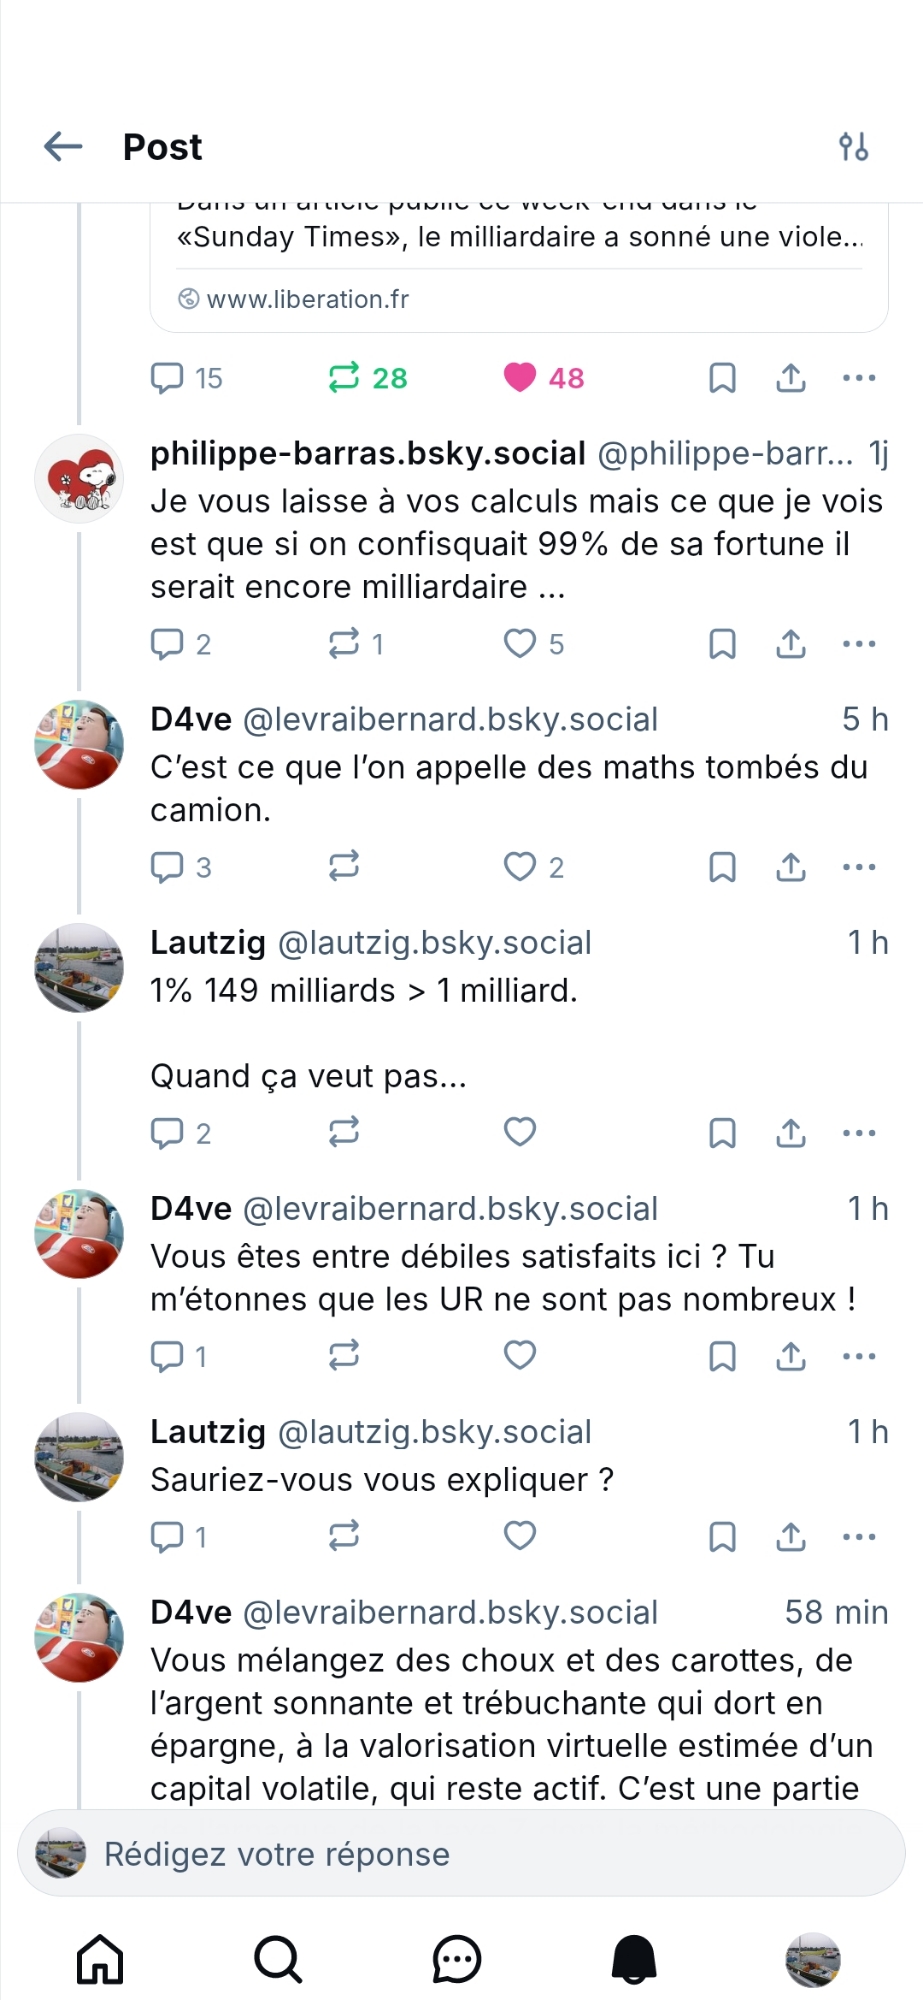The height and width of the screenshot is (2000, 923).
Task: Open more options for philippe-barras's reply
Action: point(859,644)
